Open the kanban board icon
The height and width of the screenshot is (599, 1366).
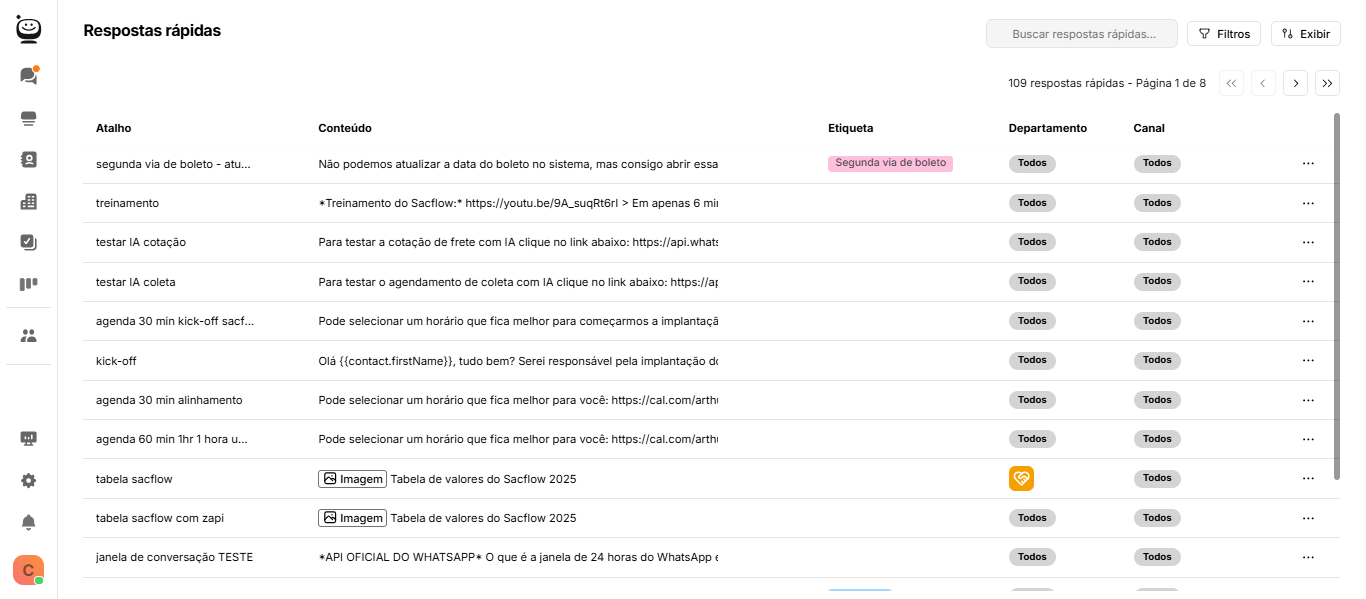pyautogui.click(x=28, y=284)
